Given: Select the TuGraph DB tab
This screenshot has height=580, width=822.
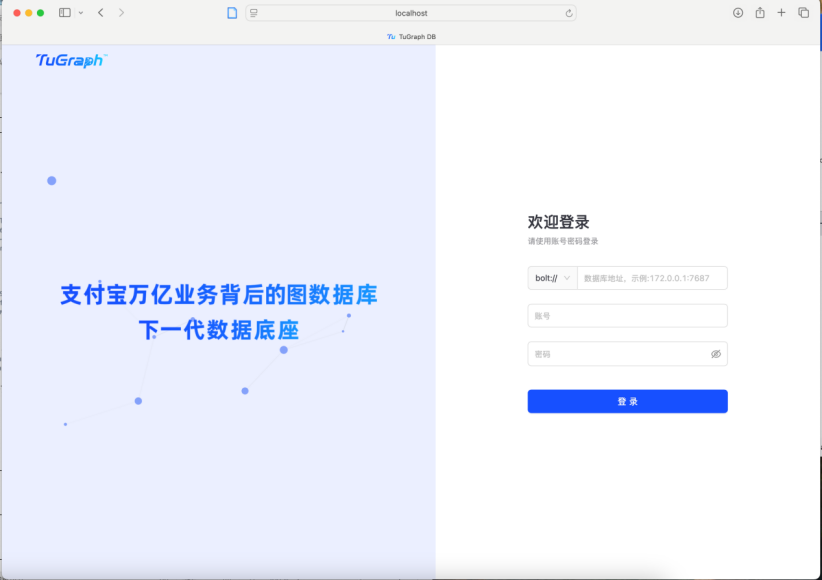Looking at the screenshot, I should [411, 37].
